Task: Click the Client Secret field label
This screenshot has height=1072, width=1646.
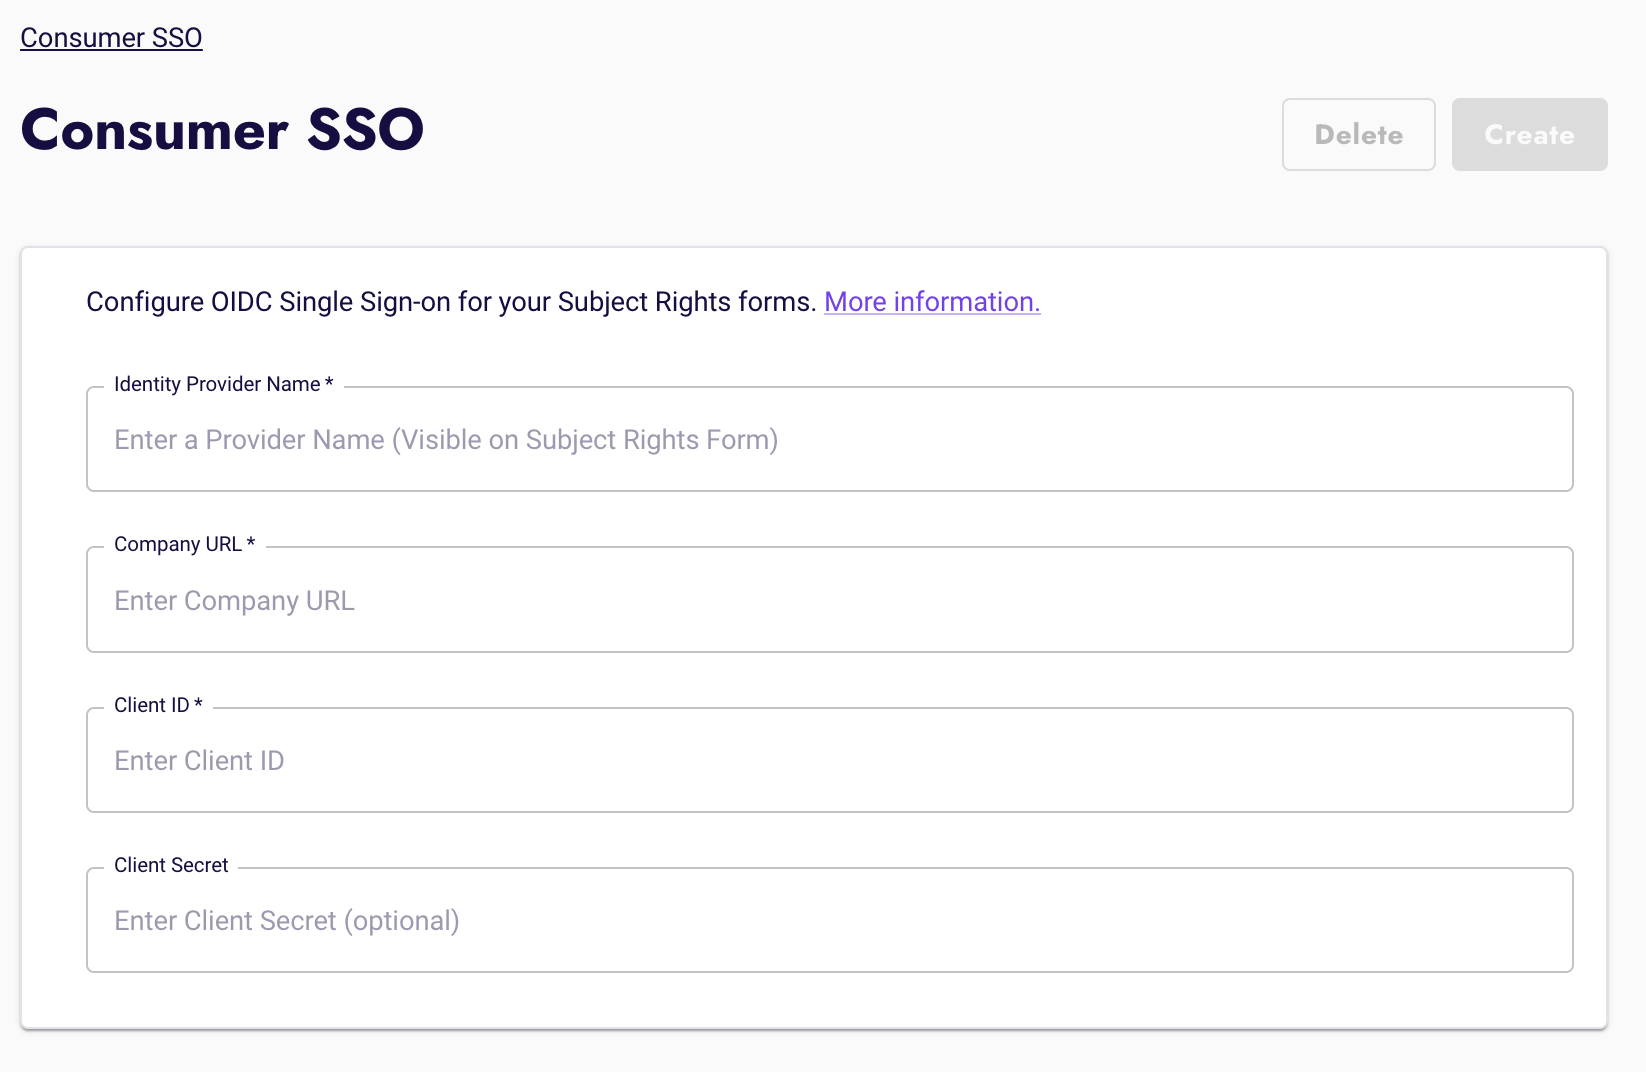Action: click(171, 864)
